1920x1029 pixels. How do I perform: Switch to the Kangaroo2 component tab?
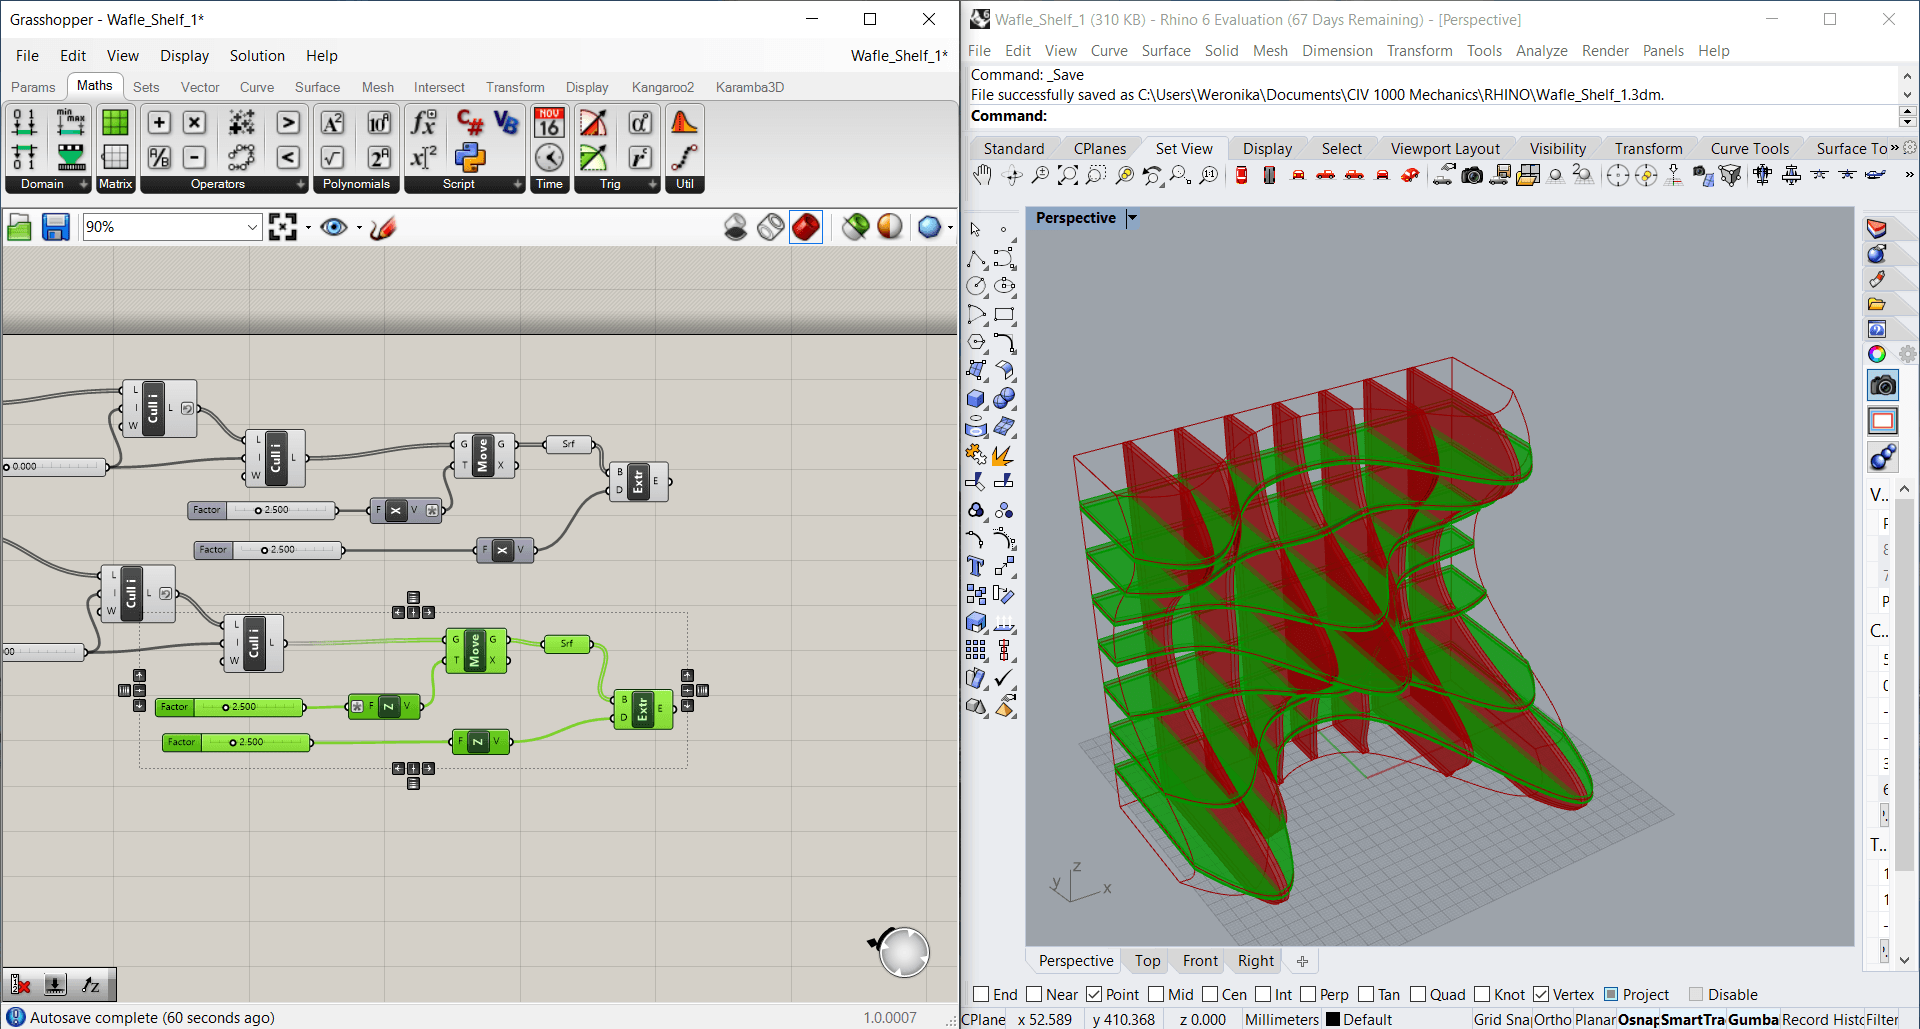click(x=662, y=87)
